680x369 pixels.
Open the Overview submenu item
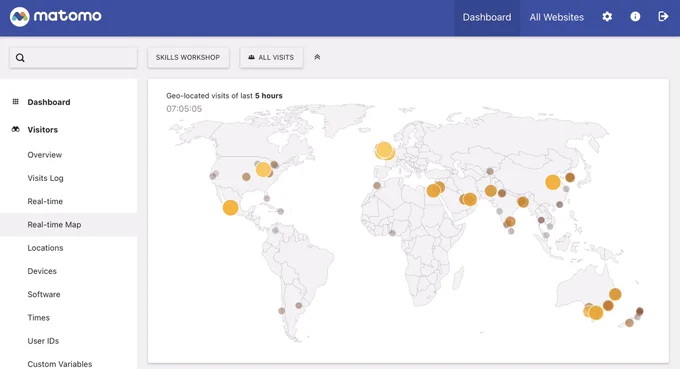coord(45,155)
